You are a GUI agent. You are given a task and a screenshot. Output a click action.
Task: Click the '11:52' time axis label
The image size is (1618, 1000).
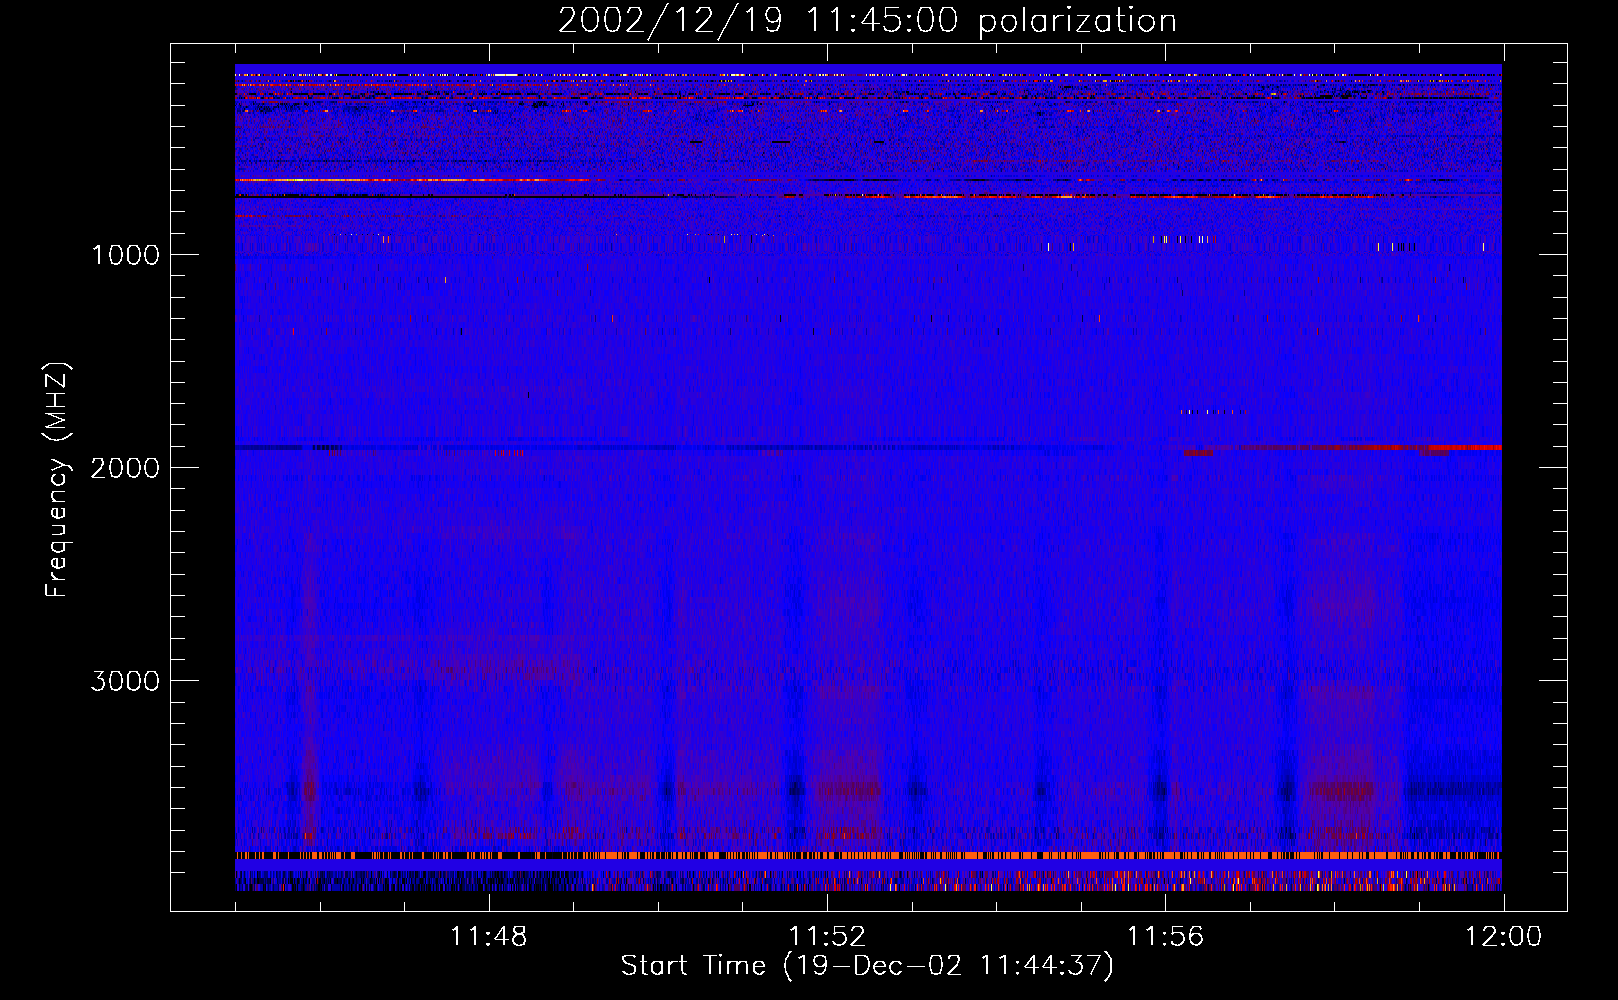(x=827, y=937)
